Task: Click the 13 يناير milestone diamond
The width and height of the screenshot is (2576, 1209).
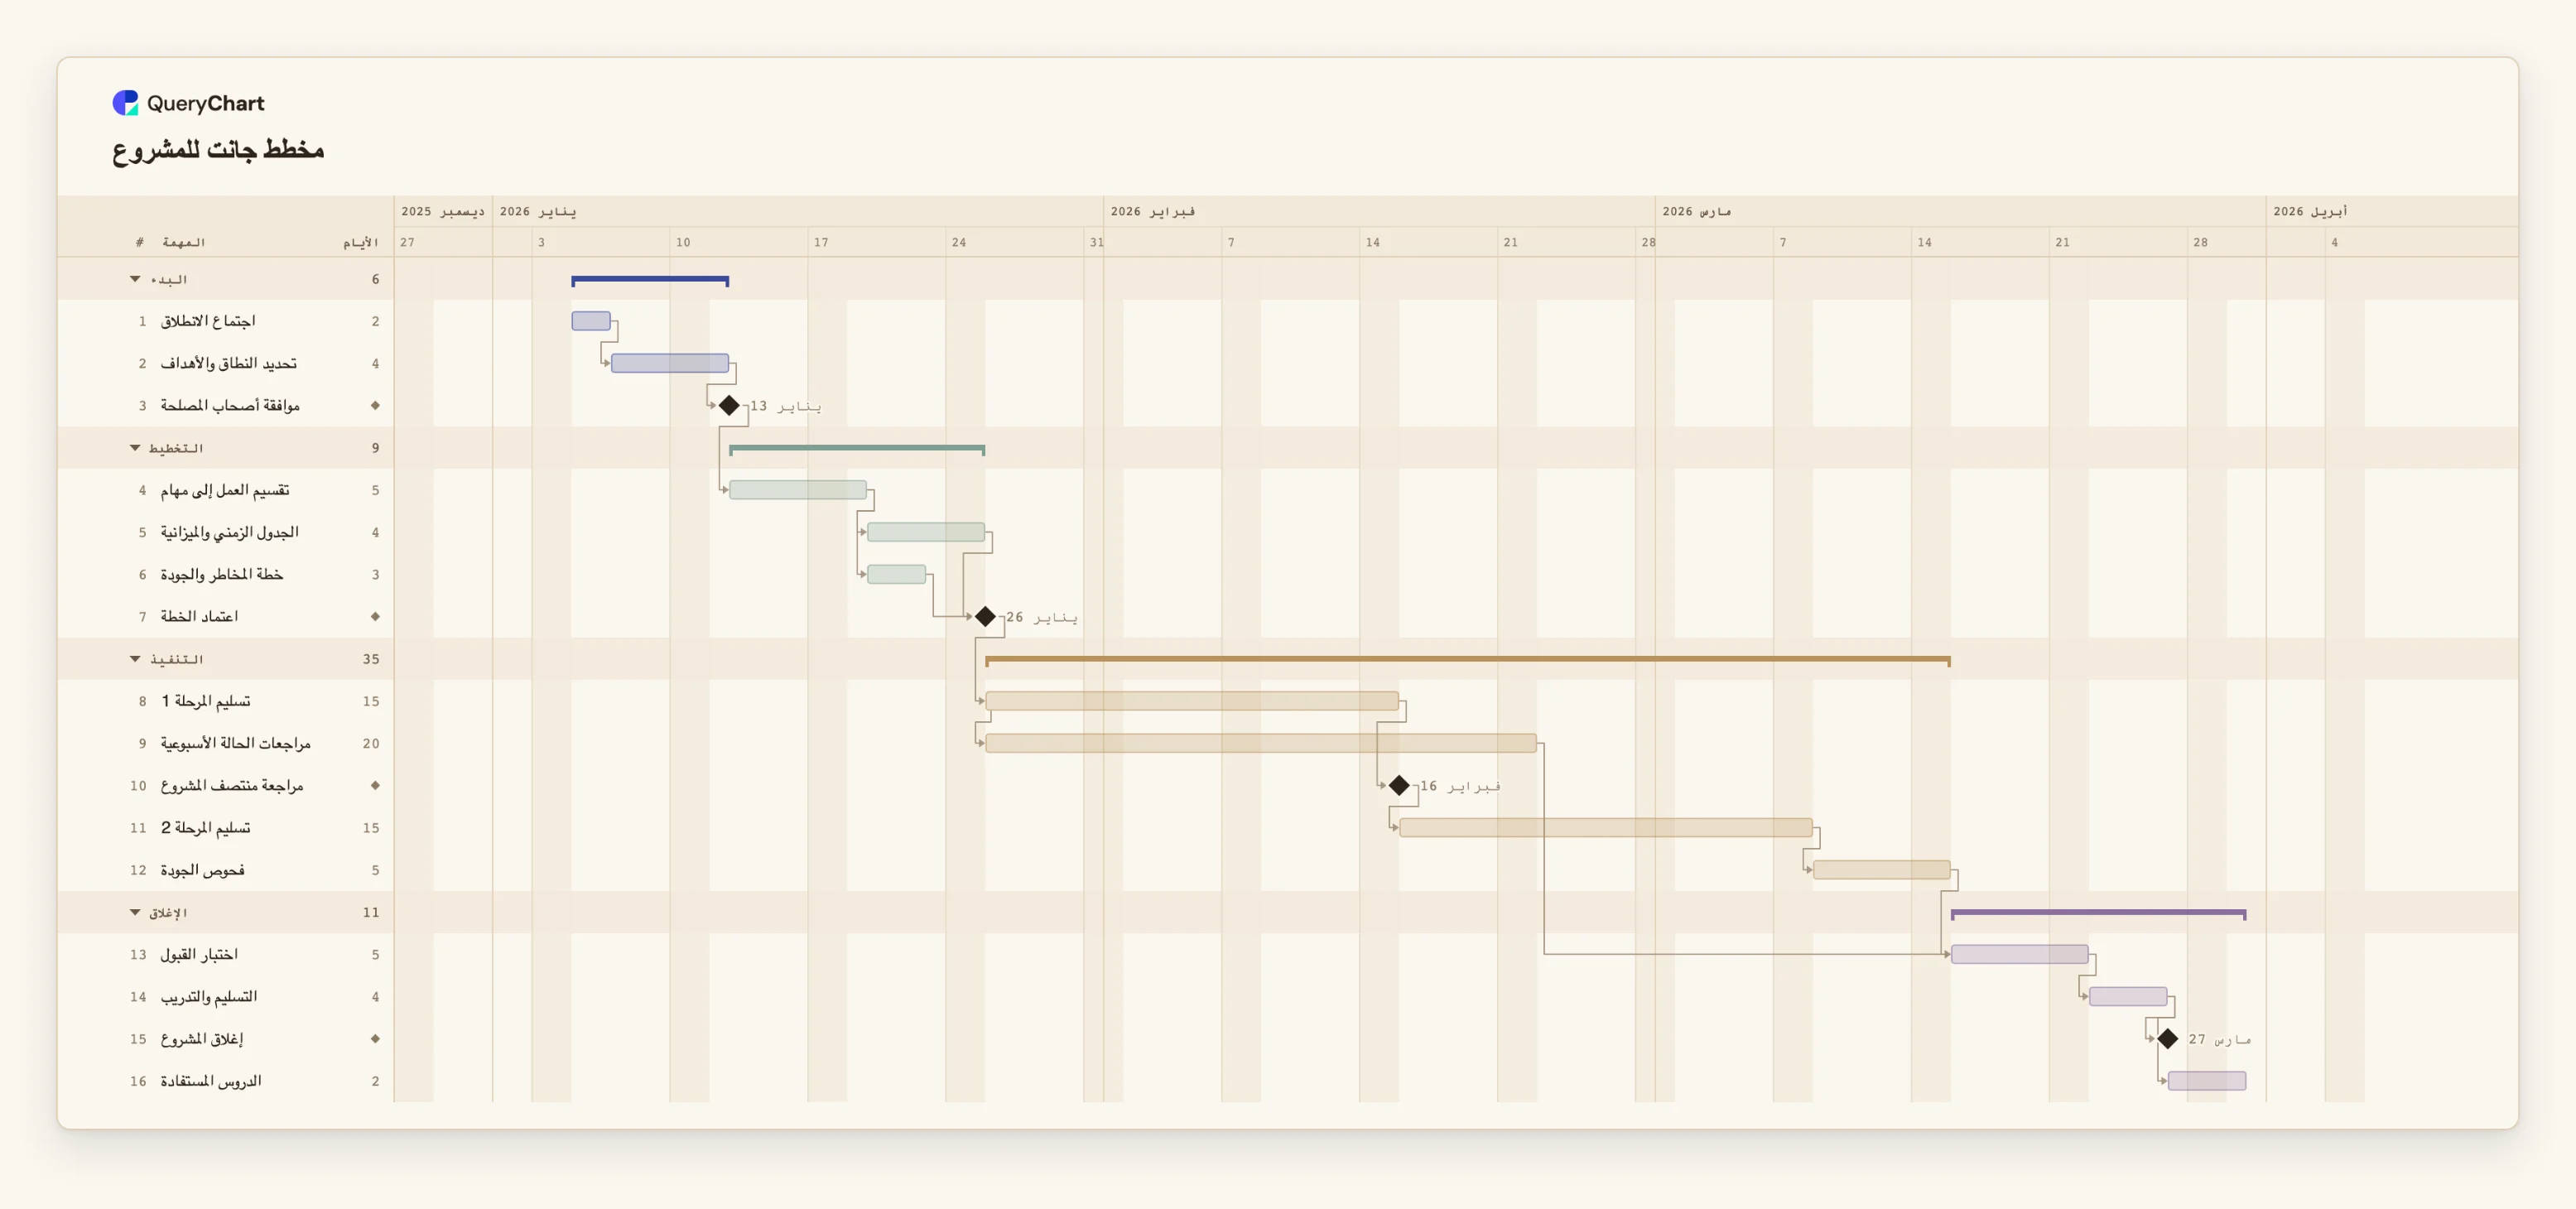Action: pyautogui.click(x=729, y=405)
